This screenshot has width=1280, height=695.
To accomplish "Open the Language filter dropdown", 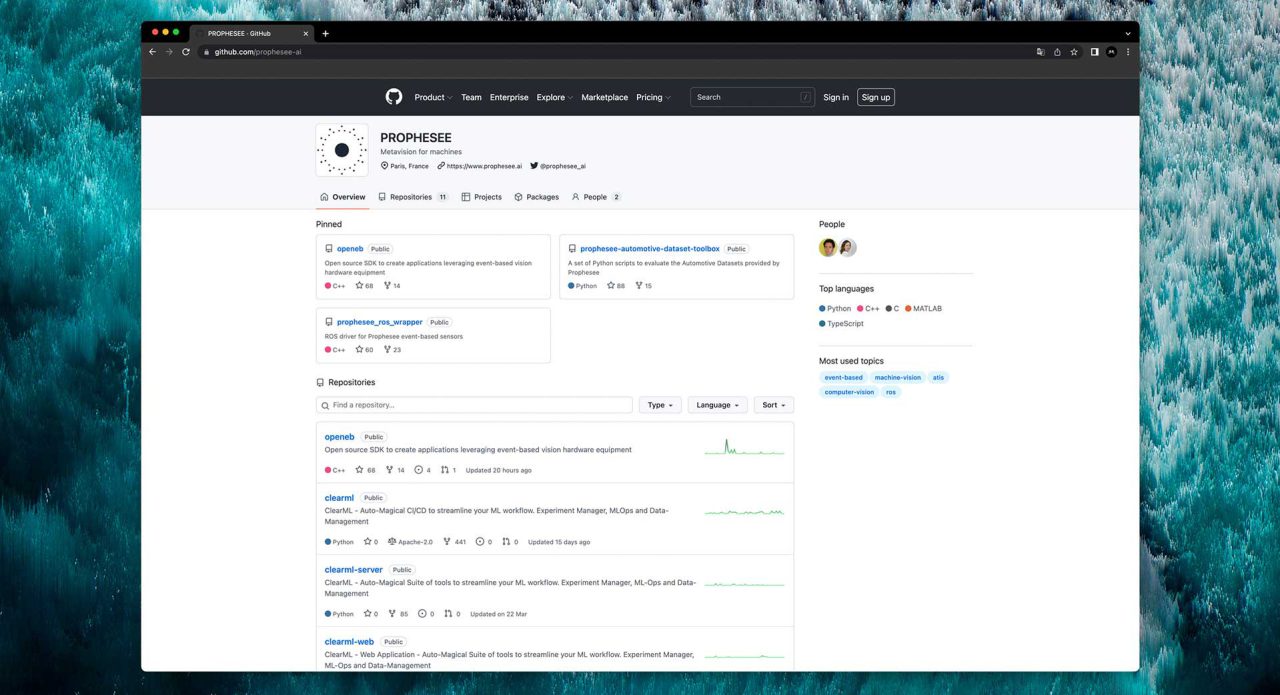I will click(x=716, y=405).
